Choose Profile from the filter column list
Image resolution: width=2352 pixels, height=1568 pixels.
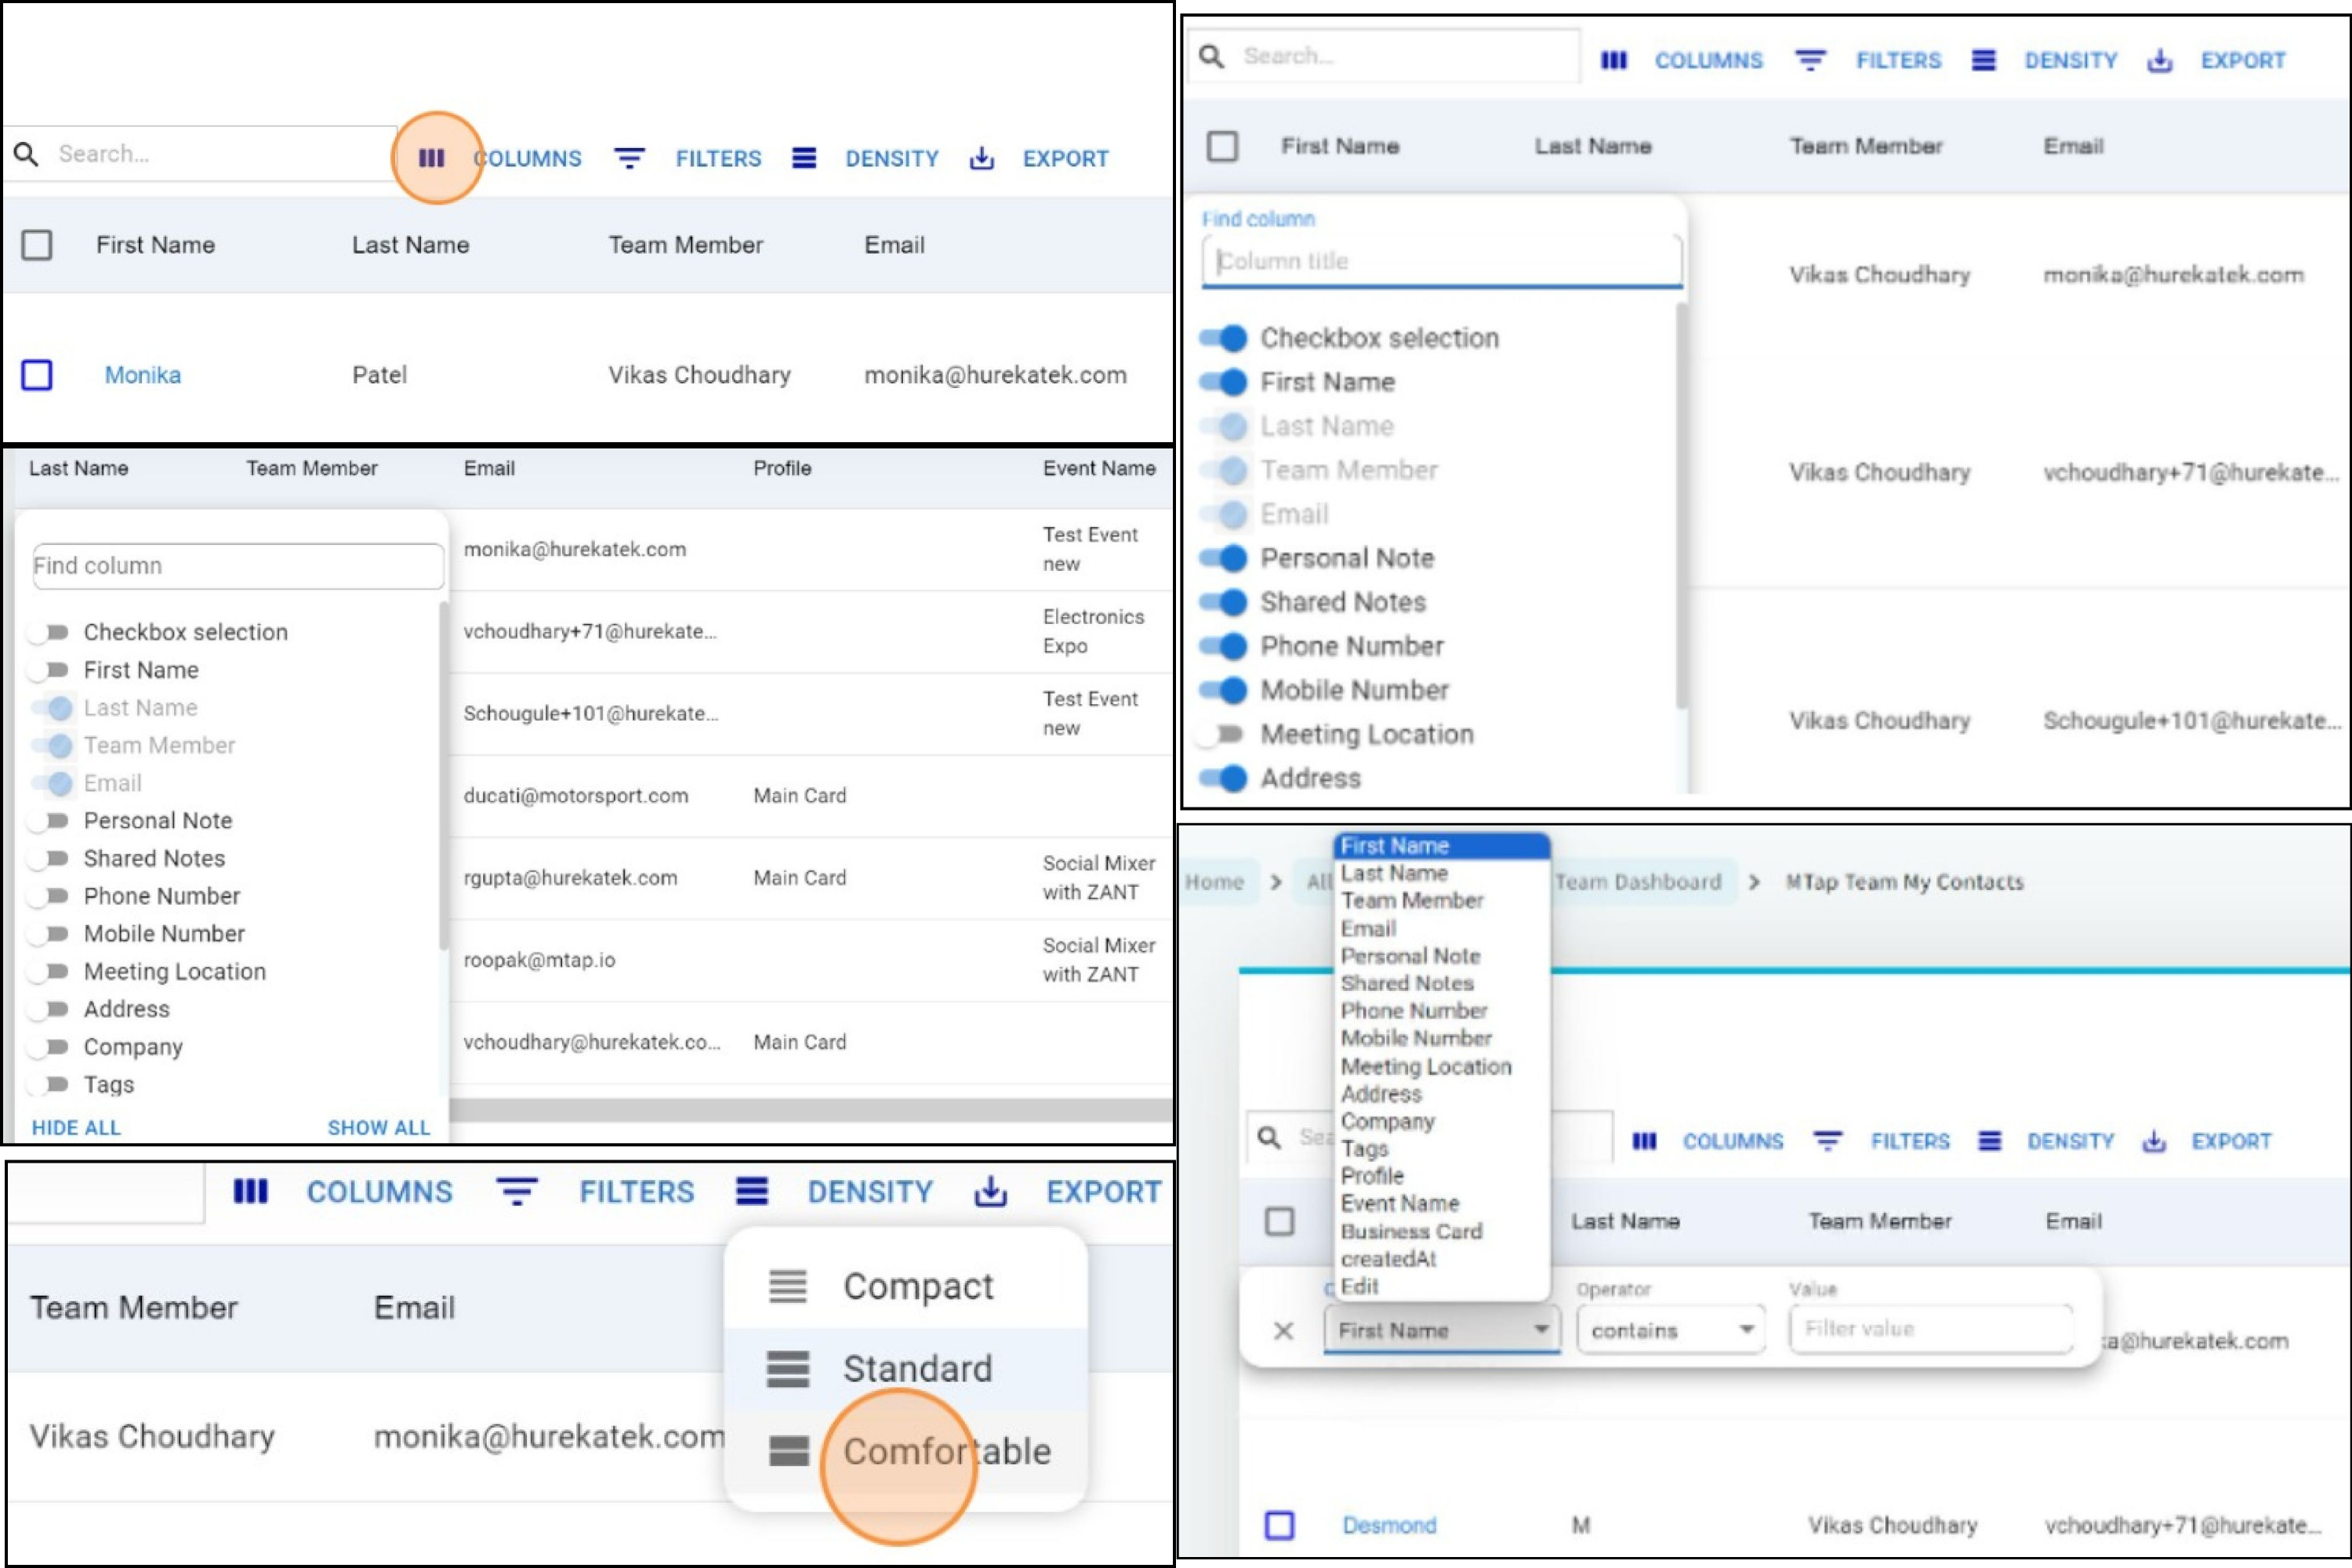(x=1442, y=1176)
